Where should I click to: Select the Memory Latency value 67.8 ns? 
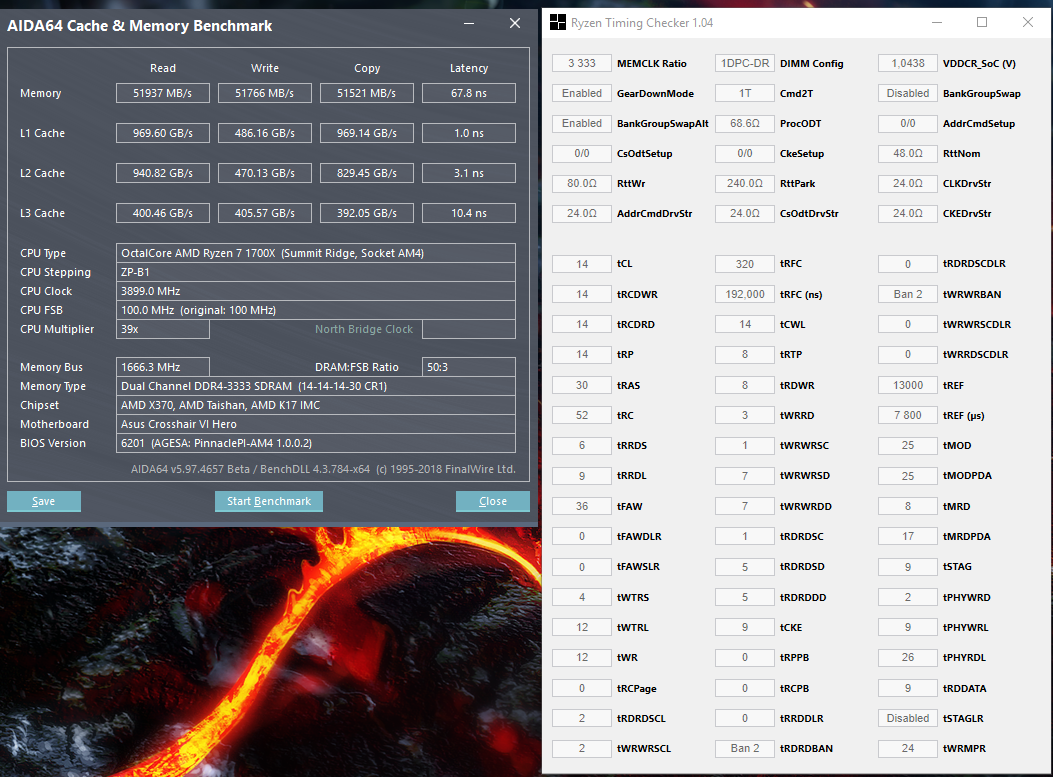469,93
